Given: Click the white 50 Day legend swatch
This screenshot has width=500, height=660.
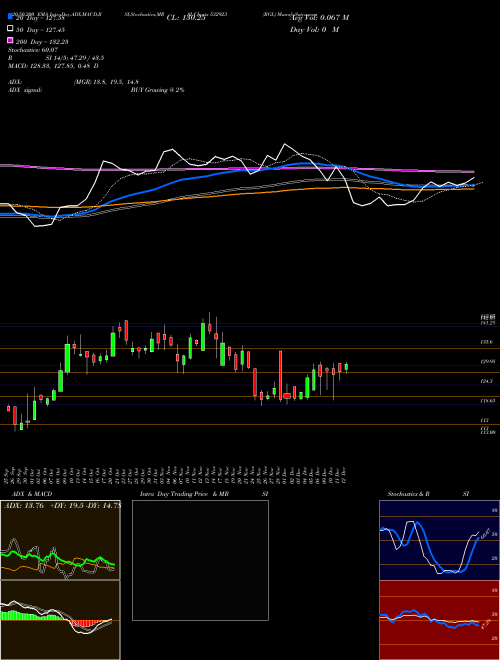Looking at the screenshot, I should pos(11,29).
